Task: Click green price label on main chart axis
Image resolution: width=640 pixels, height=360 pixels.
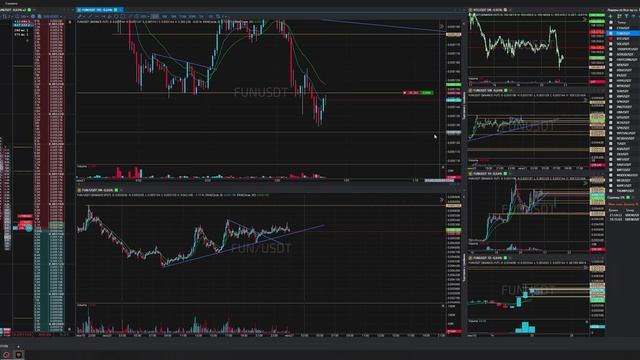Action: (x=453, y=84)
